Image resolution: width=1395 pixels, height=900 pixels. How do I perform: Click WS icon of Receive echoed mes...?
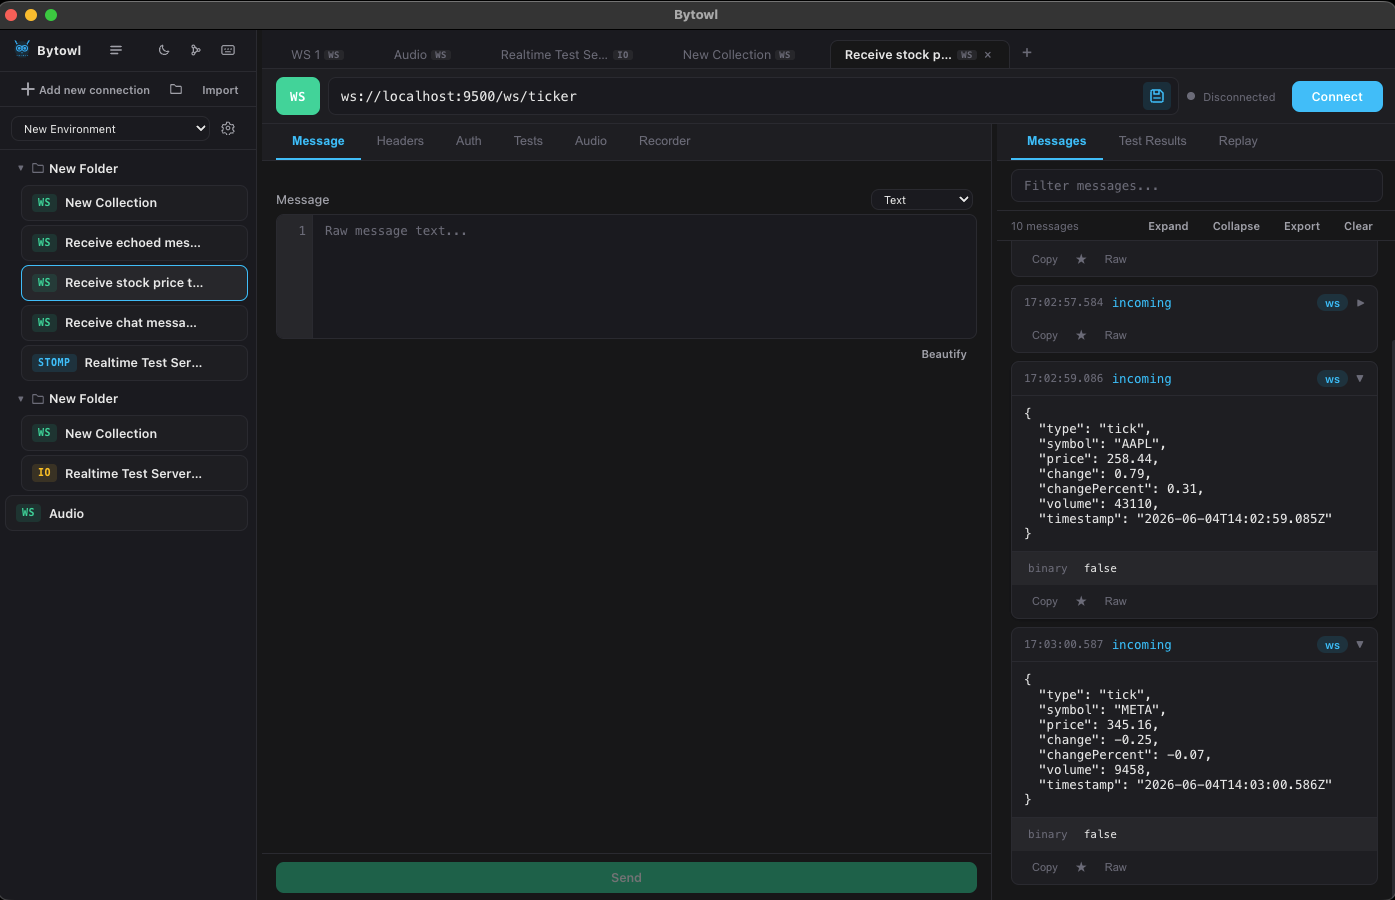[x=44, y=243]
